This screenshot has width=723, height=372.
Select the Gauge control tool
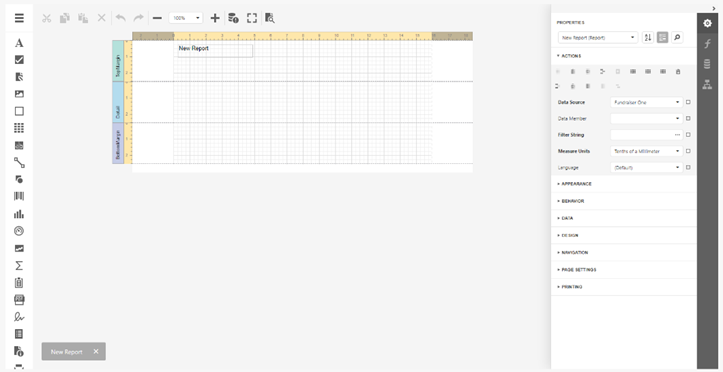coord(19,231)
